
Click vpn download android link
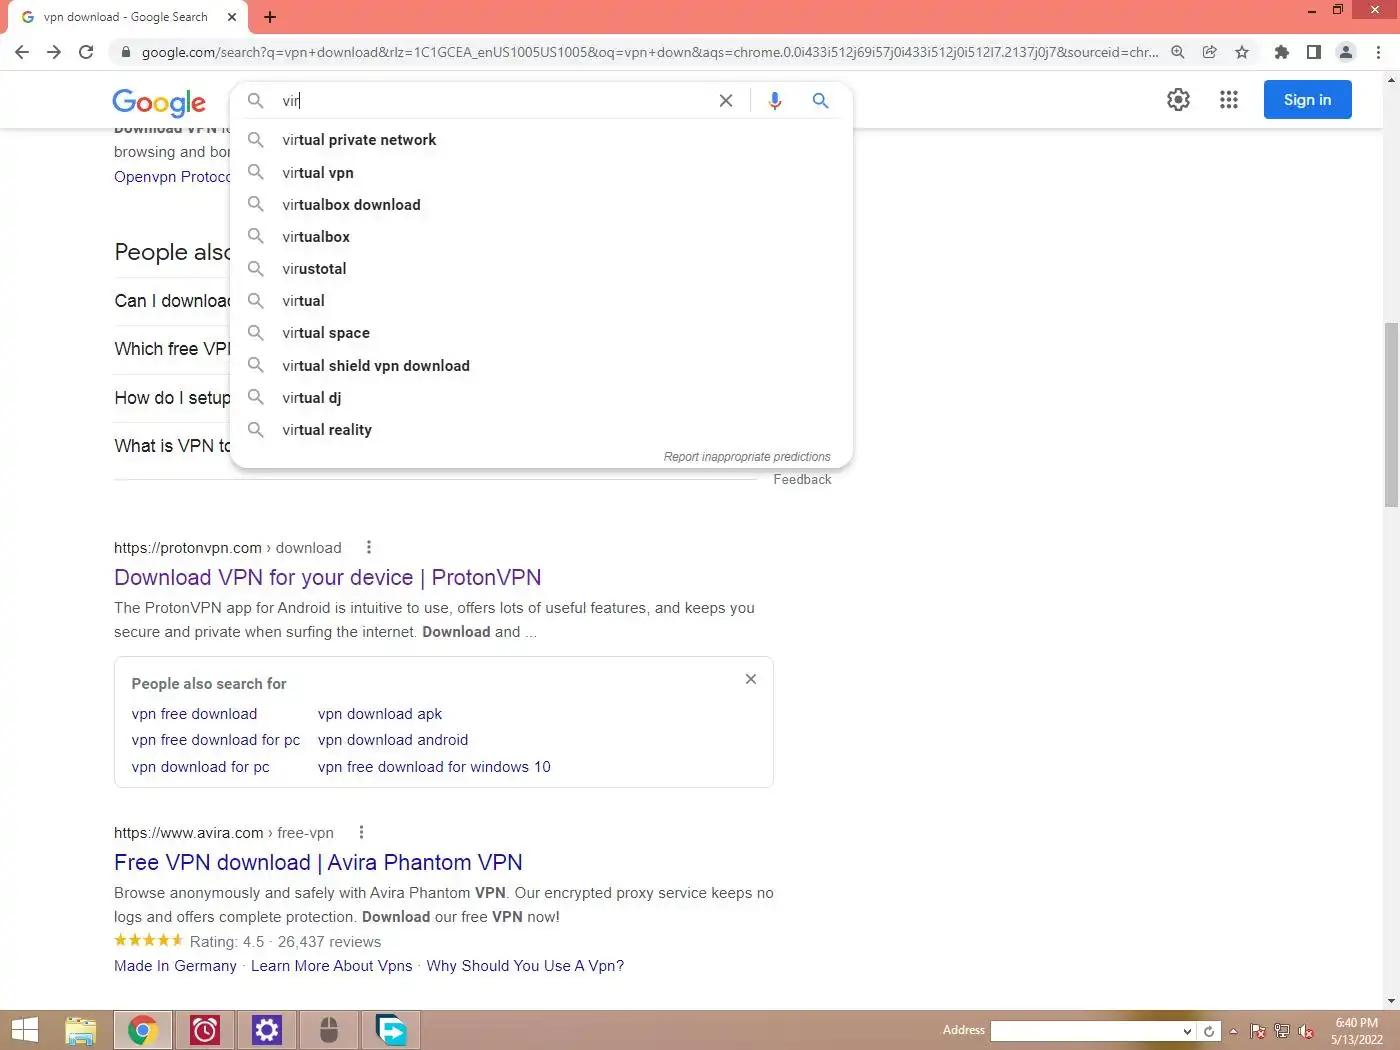pos(393,740)
